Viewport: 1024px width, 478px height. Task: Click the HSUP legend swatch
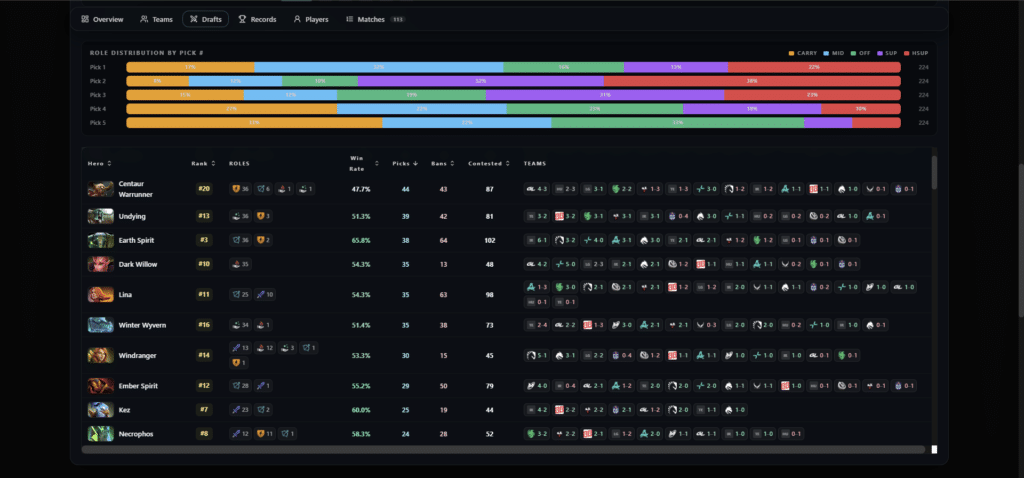point(905,53)
